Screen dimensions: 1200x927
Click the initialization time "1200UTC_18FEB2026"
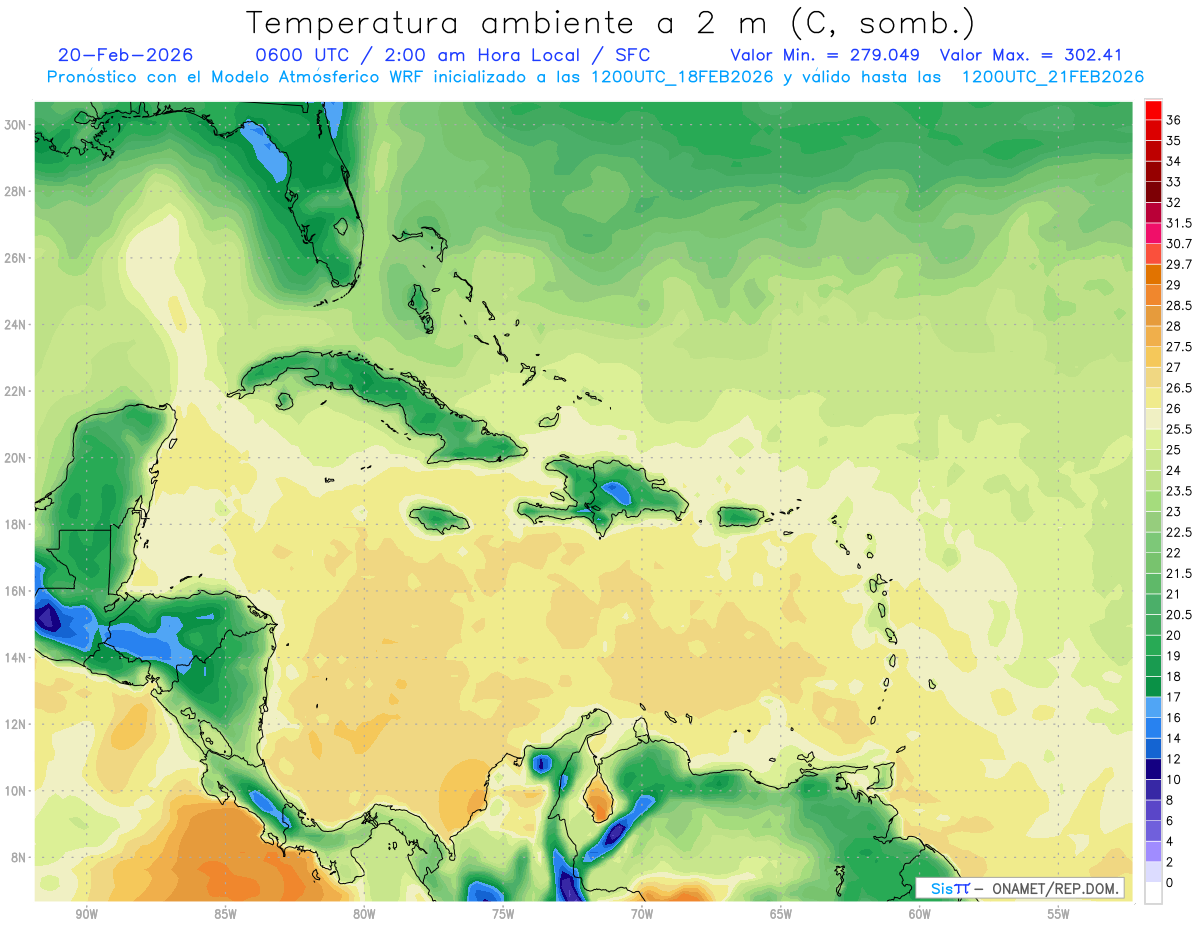pos(682,77)
